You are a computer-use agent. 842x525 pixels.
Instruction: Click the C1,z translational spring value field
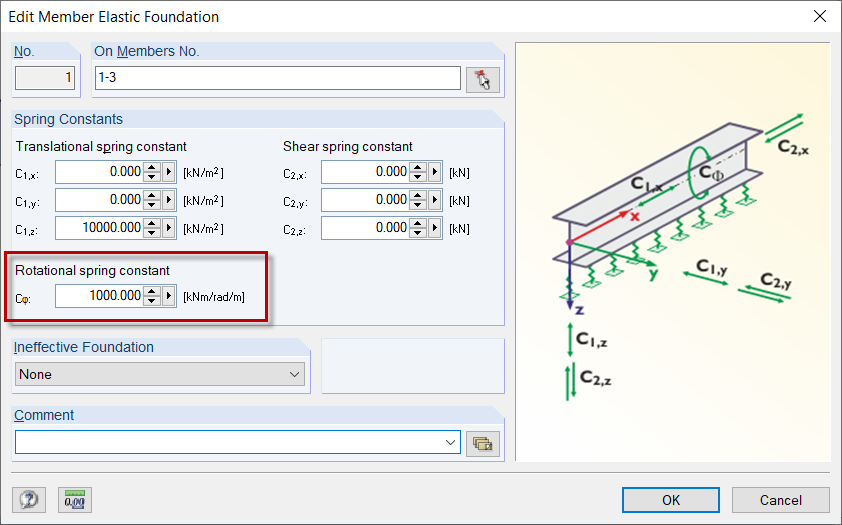point(100,228)
